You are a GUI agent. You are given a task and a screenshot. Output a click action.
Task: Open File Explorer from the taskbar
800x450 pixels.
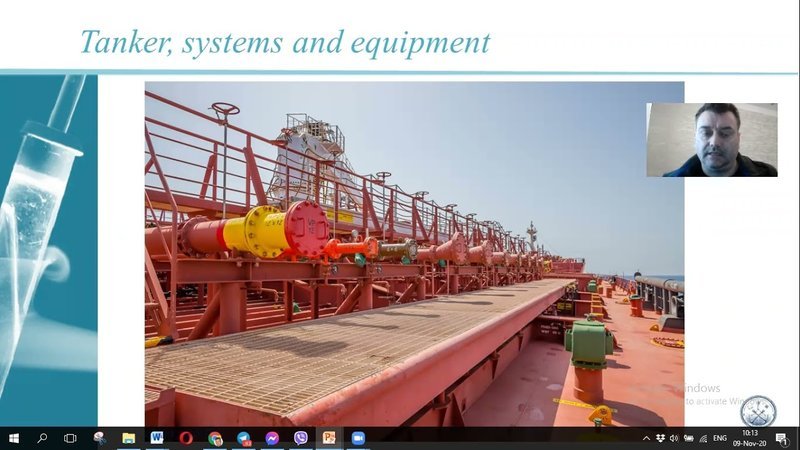coord(128,438)
